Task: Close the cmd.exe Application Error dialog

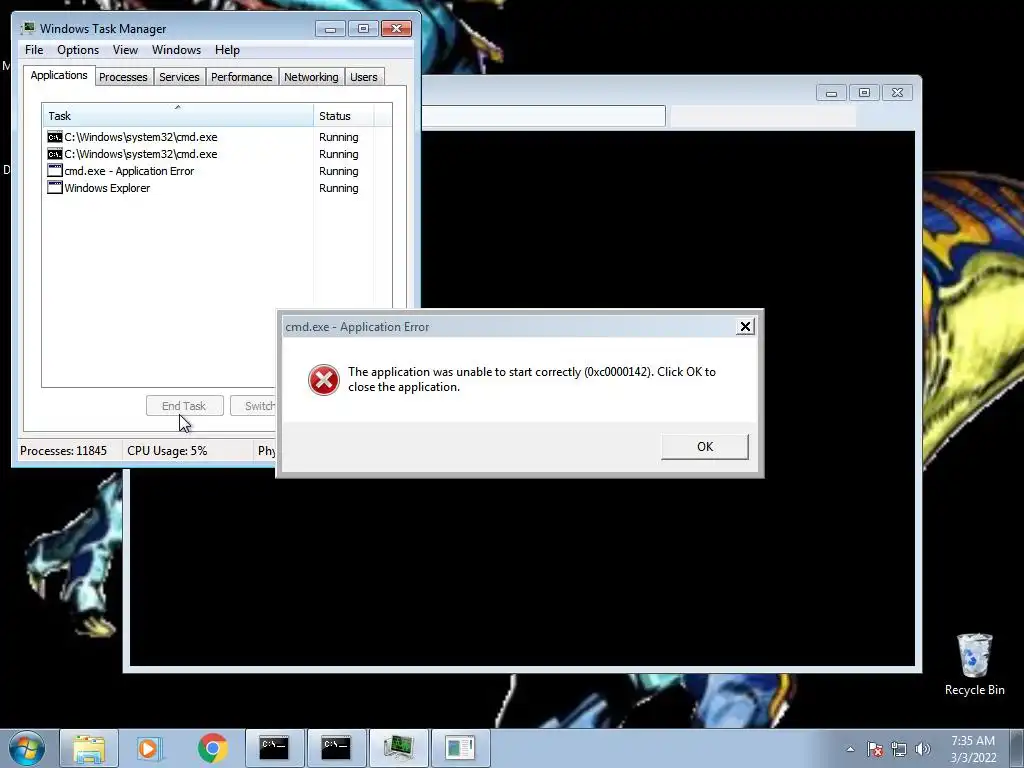Action: (744, 327)
